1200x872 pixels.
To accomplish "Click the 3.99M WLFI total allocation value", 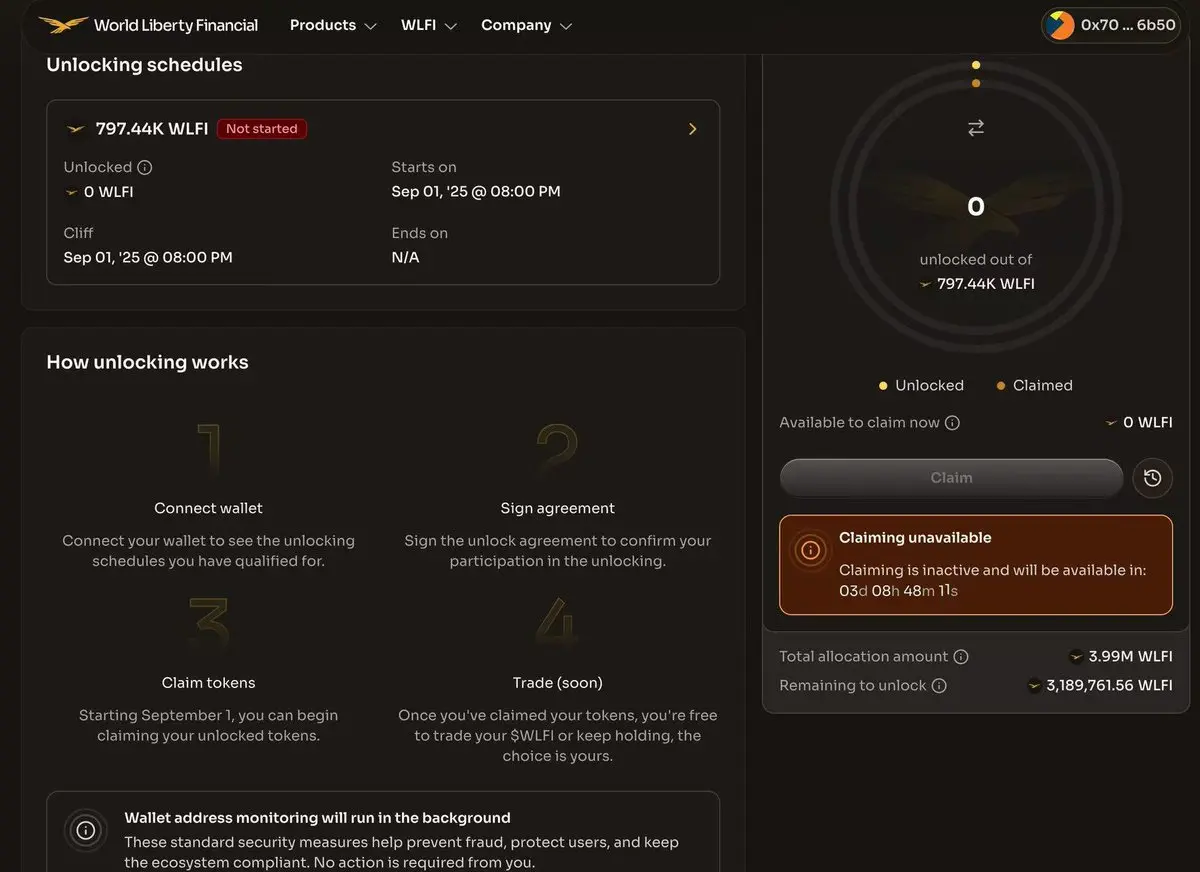I will tap(1130, 657).
